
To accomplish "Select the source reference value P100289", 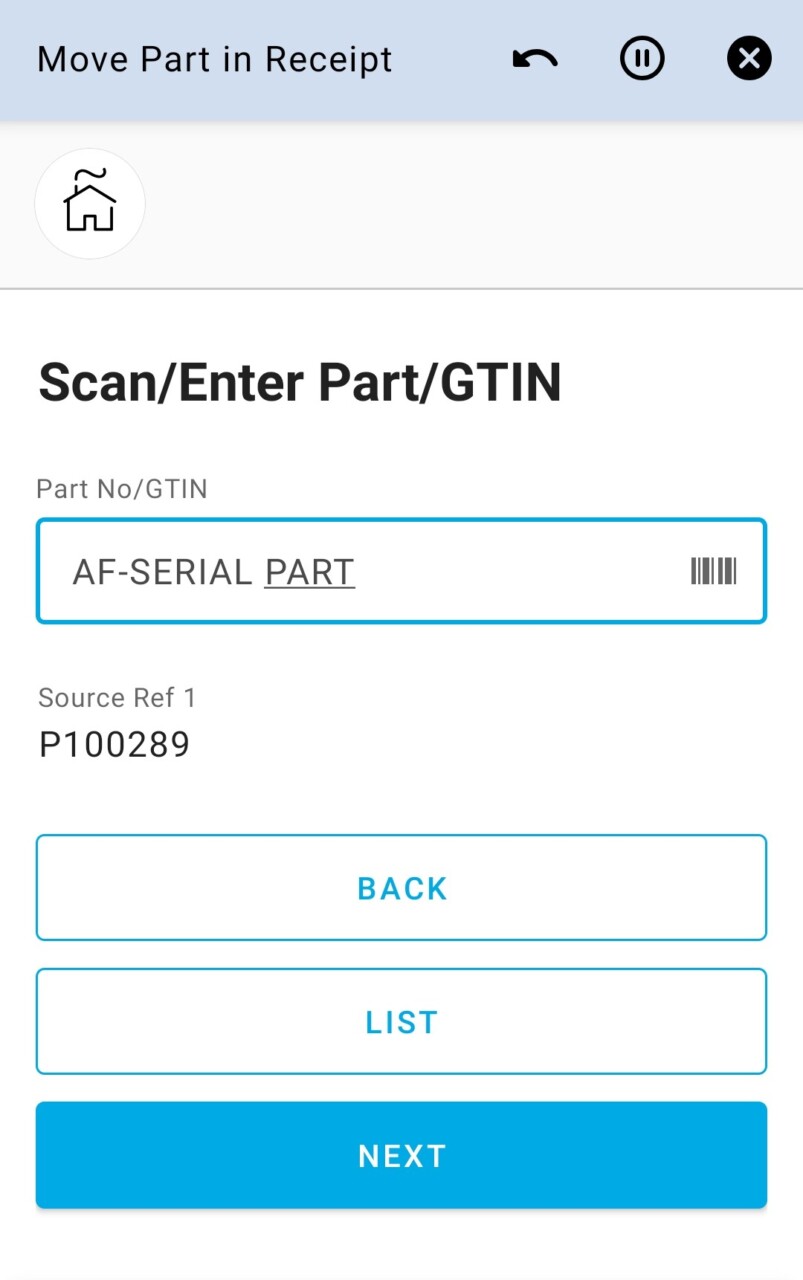I will (114, 745).
